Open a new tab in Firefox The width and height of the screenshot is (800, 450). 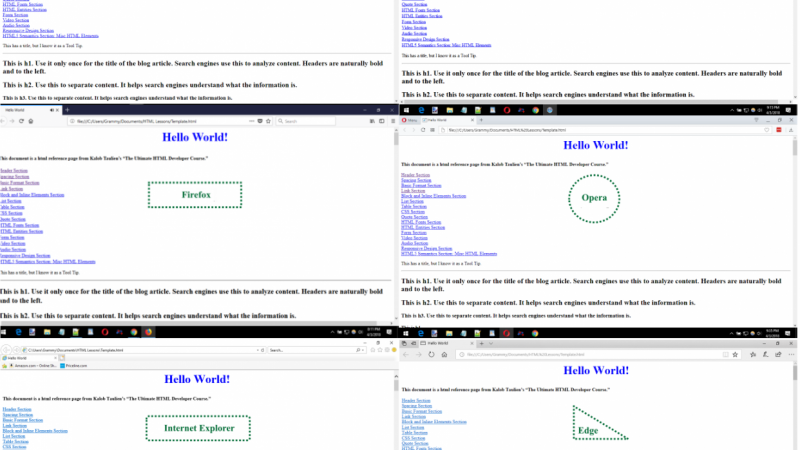(x=67, y=110)
